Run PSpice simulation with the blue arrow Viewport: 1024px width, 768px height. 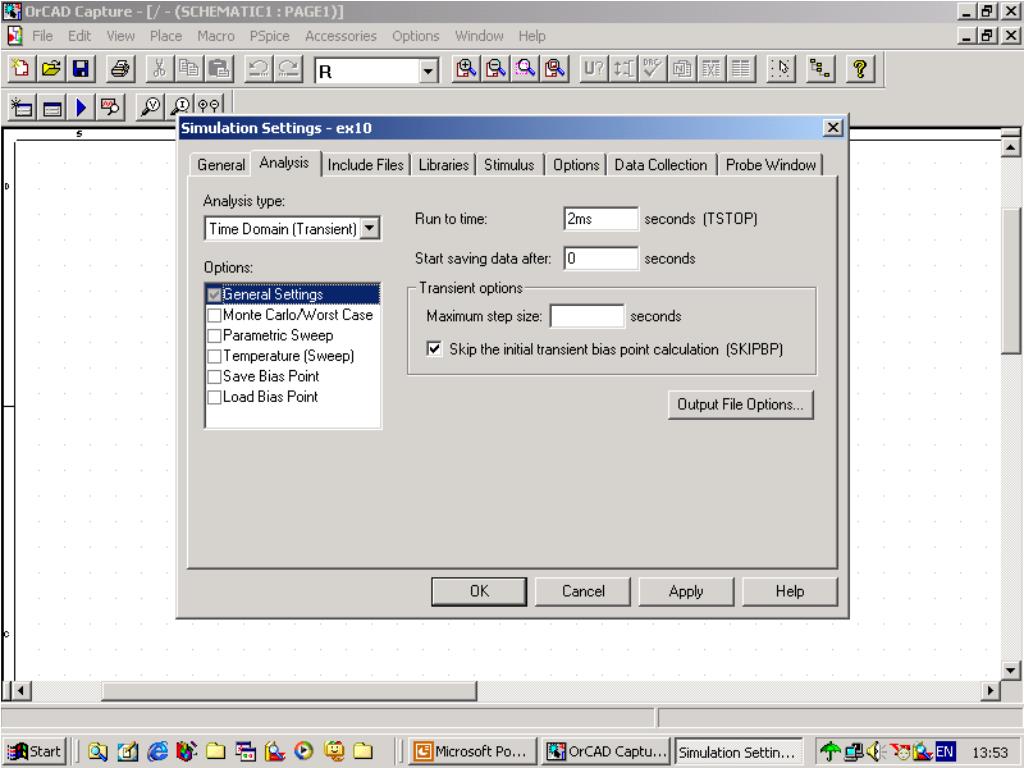click(x=81, y=106)
